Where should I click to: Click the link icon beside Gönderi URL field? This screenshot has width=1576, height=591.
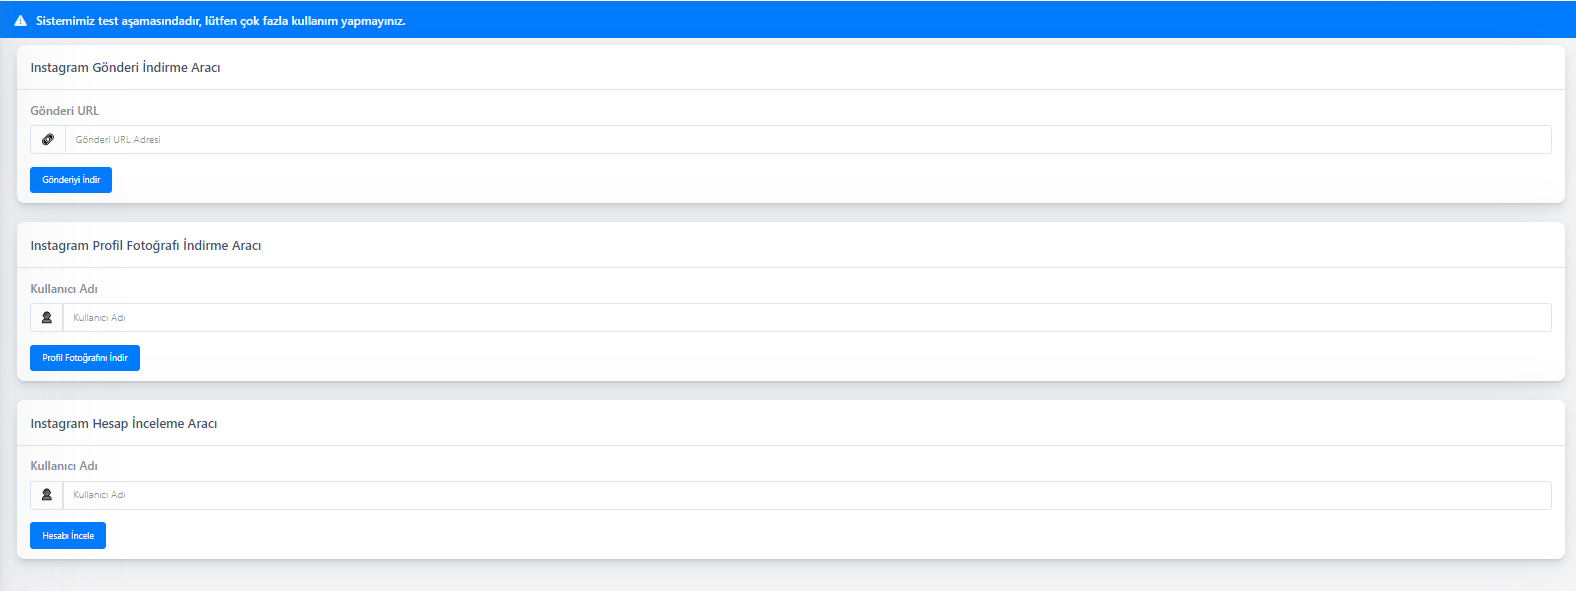(x=48, y=140)
